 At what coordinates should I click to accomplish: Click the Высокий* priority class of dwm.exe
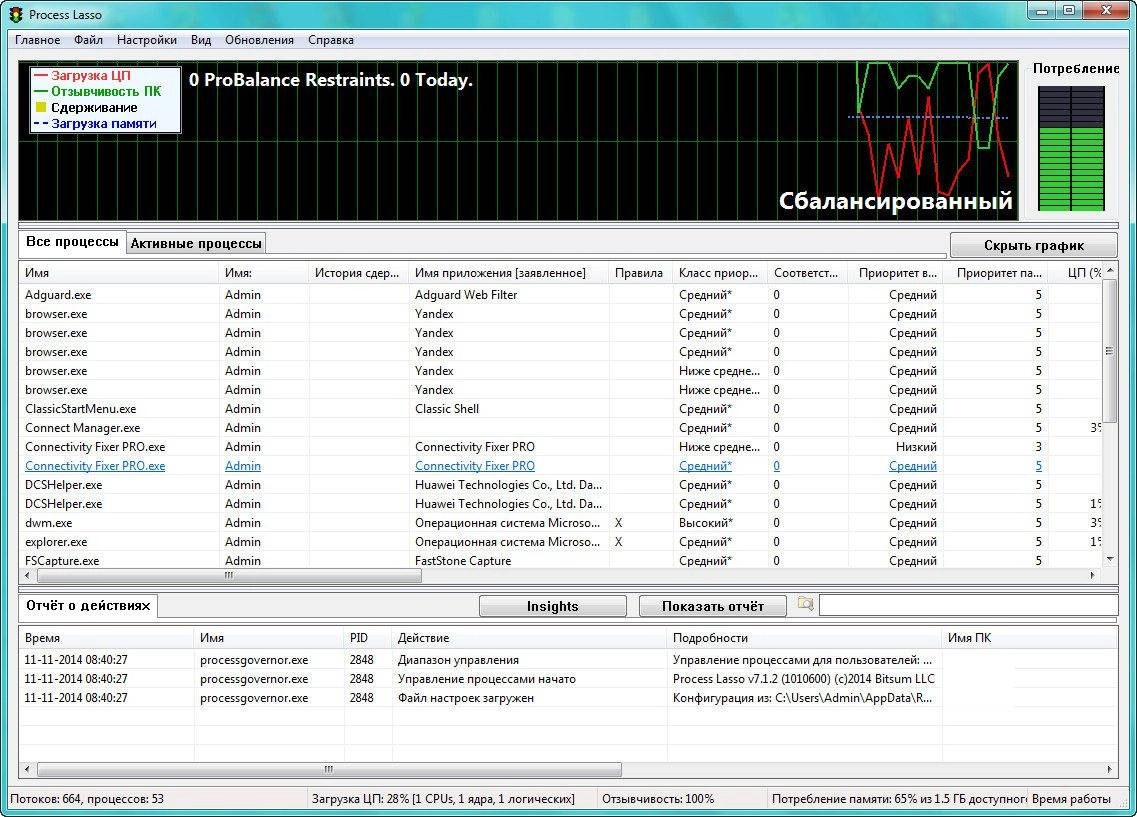pyautogui.click(x=706, y=523)
